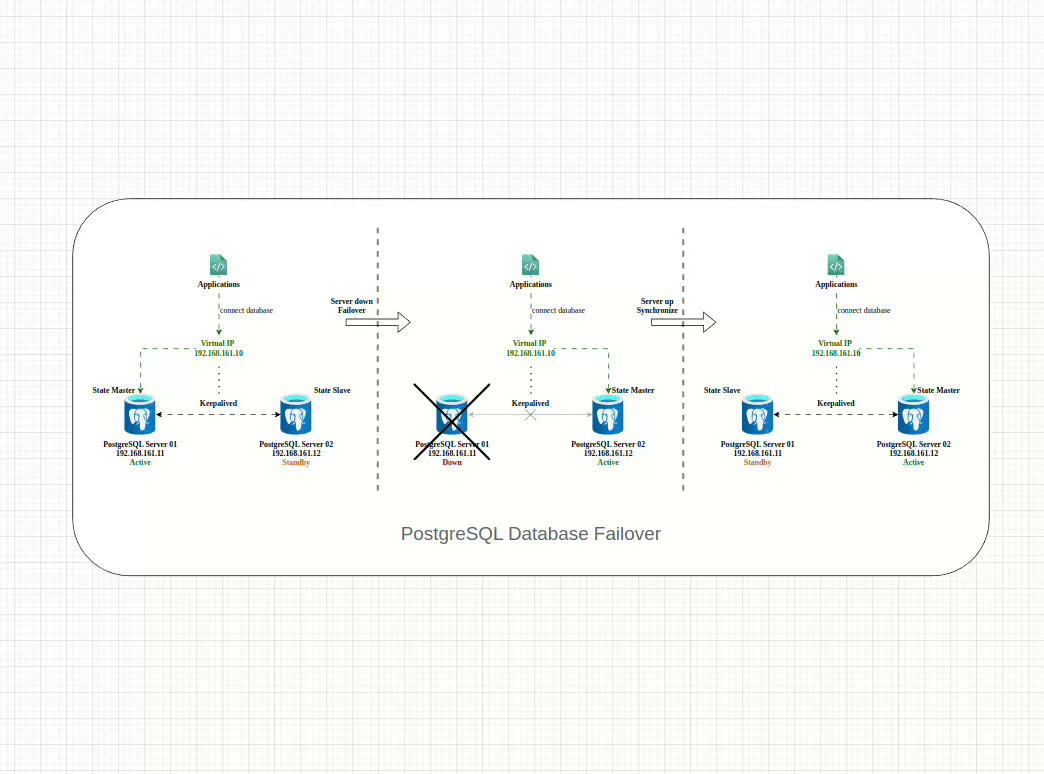Screen dimensions: 1044x774
Task: Click 'Virtual IP 192.168.161.10' in the right diagram
Action: [836, 348]
